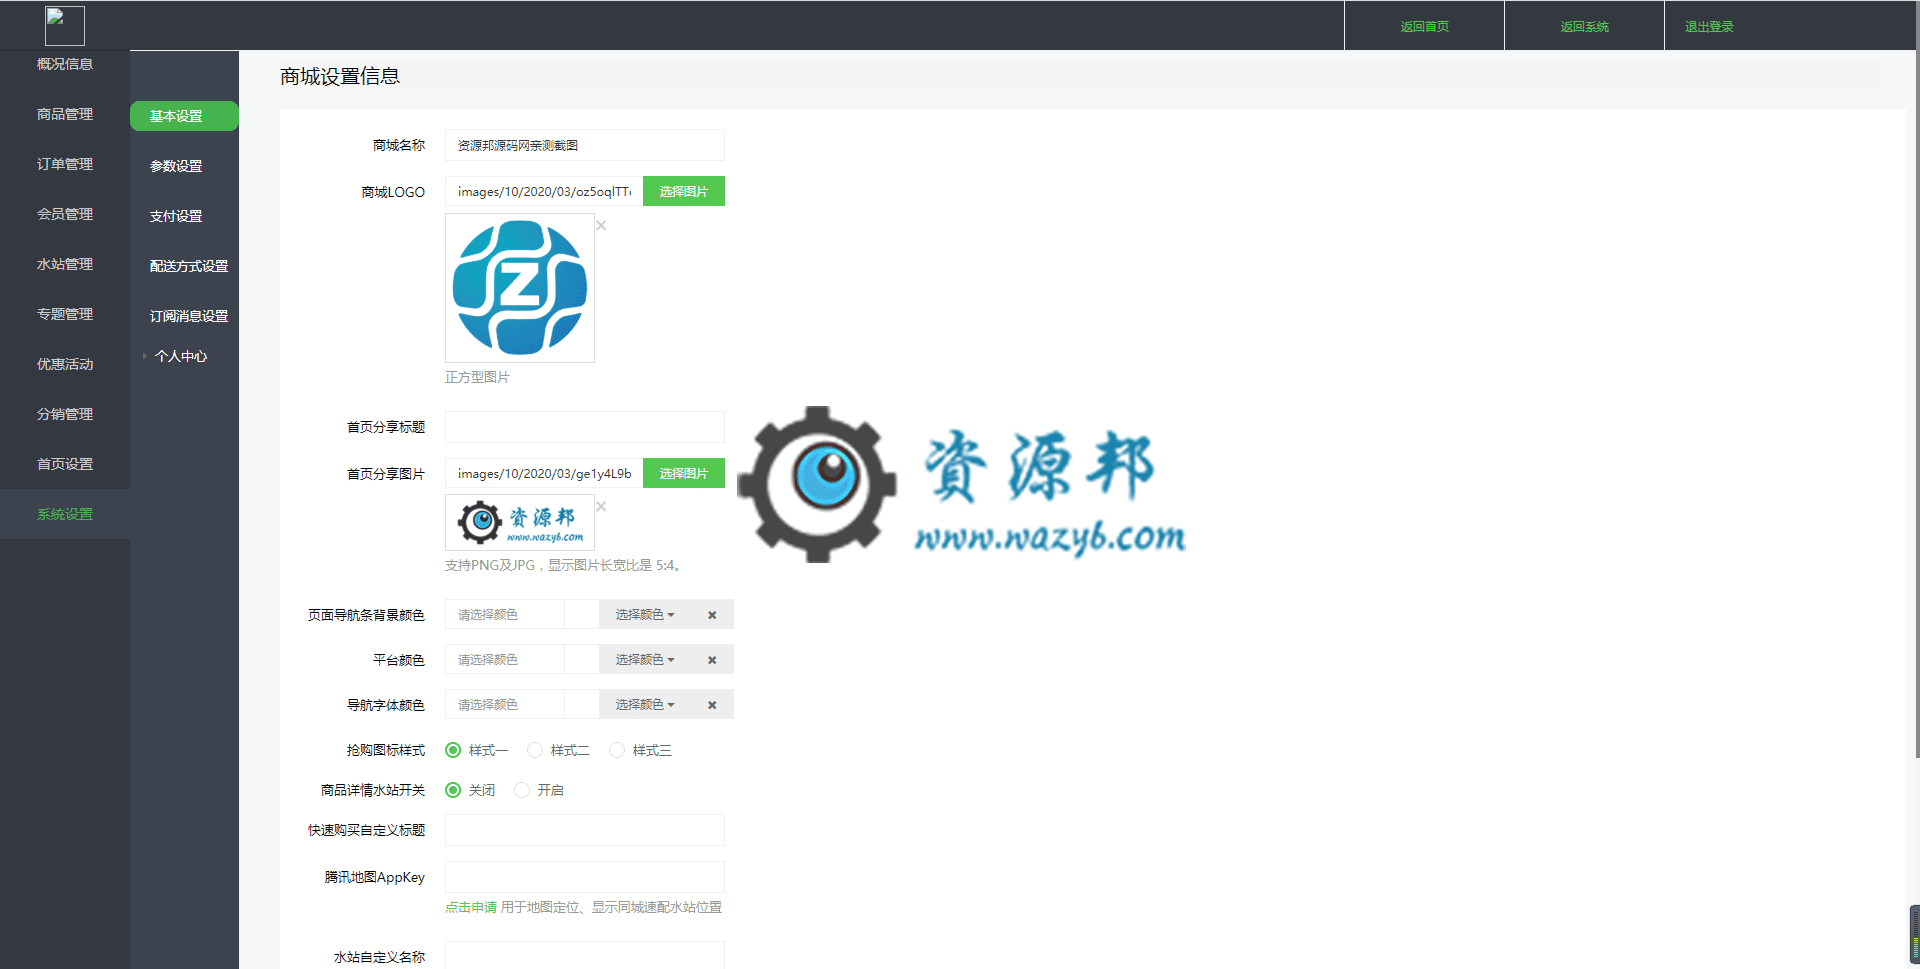The height and width of the screenshot is (969, 1920).
Task: Click the 快速购买自定义标题 input field
Action: point(585,830)
